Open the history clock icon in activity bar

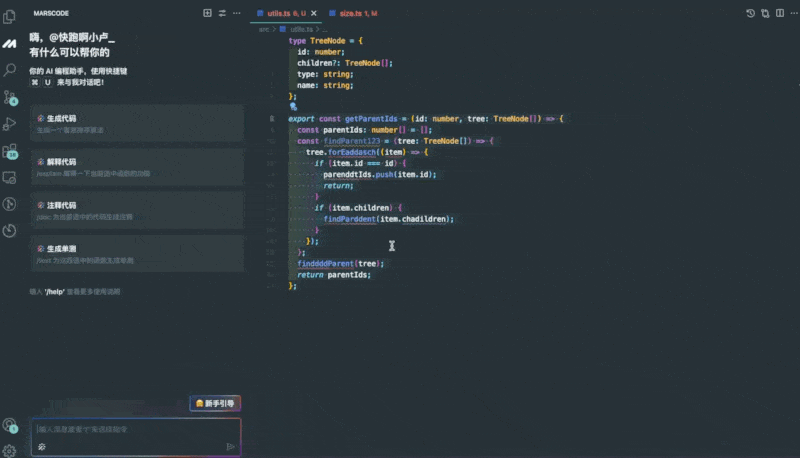tap(9, 231)
